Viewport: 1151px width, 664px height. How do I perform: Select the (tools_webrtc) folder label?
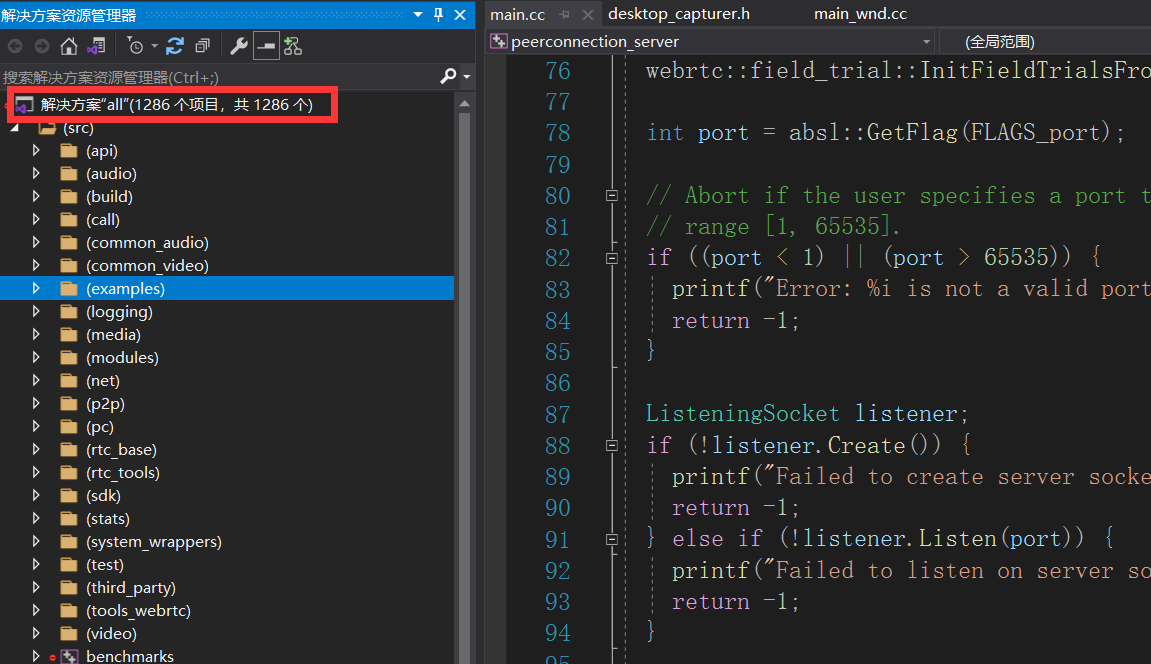point(138,610)
